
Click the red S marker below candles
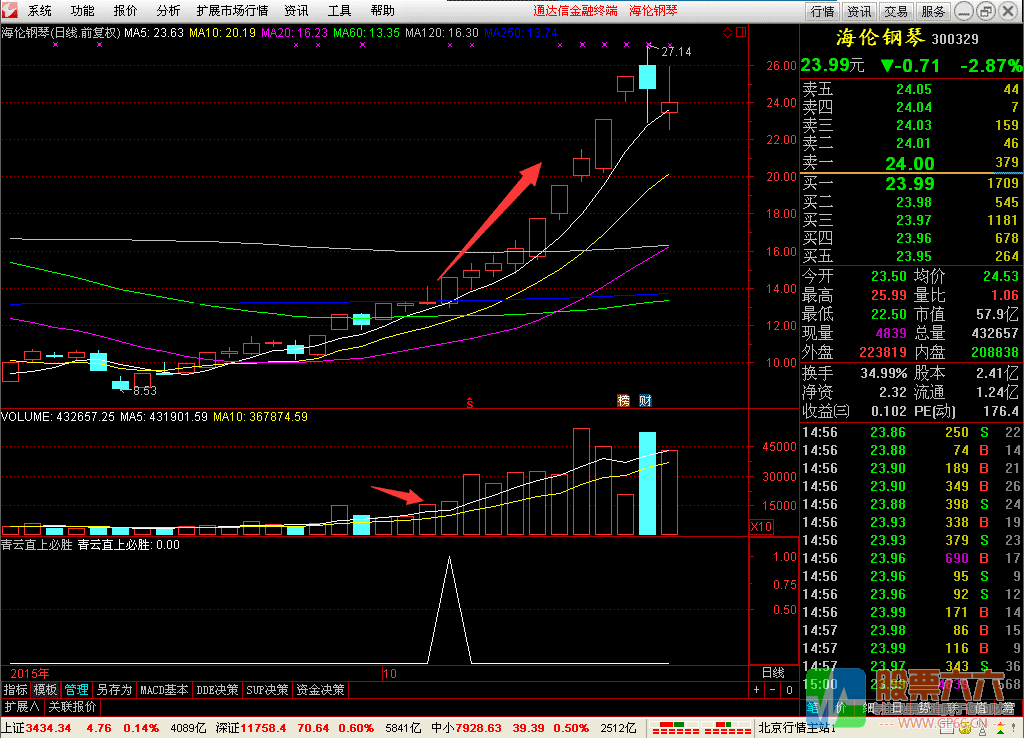pyautogui.click(x=469, y=402)
